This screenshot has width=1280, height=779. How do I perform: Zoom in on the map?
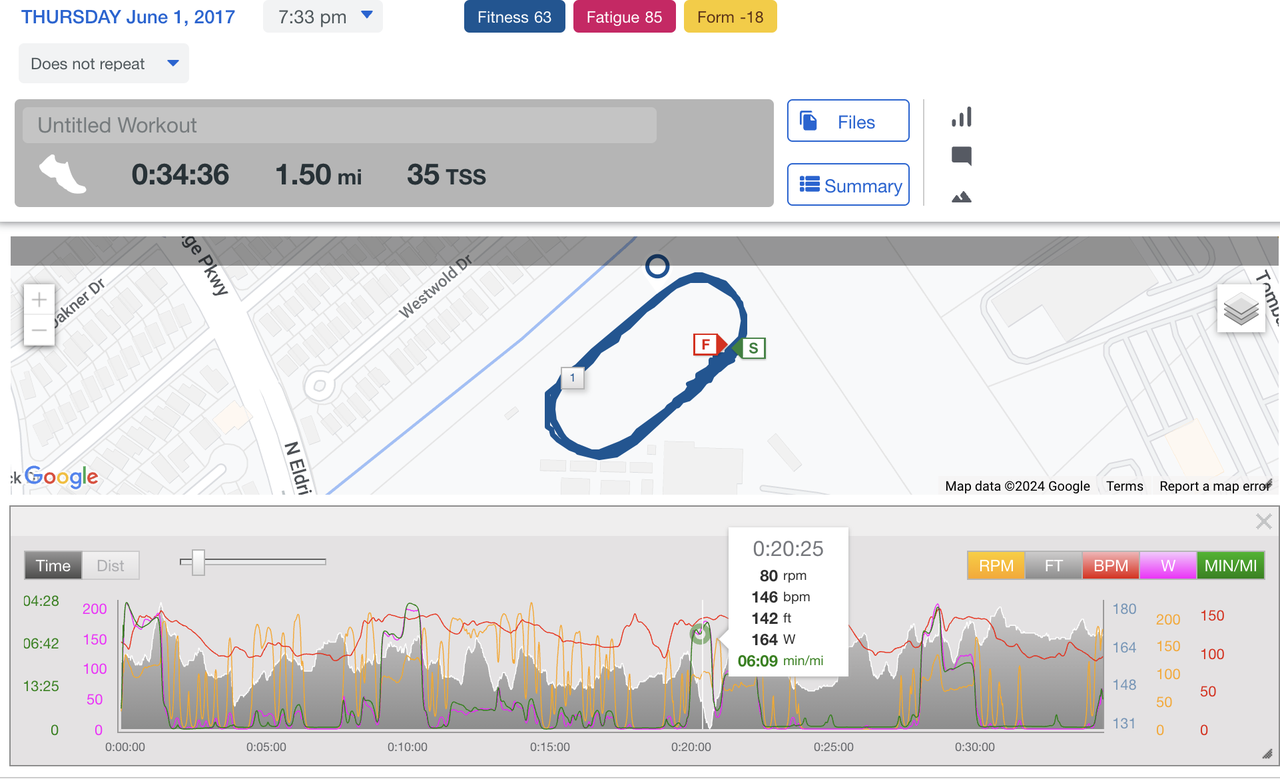pyautogui.click(x=39, y=300)
